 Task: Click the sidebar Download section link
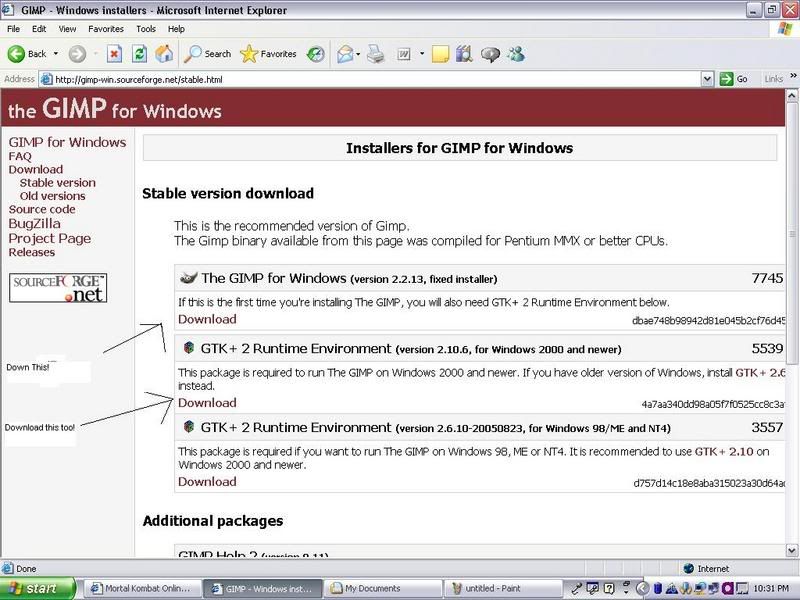coord(36,169)
